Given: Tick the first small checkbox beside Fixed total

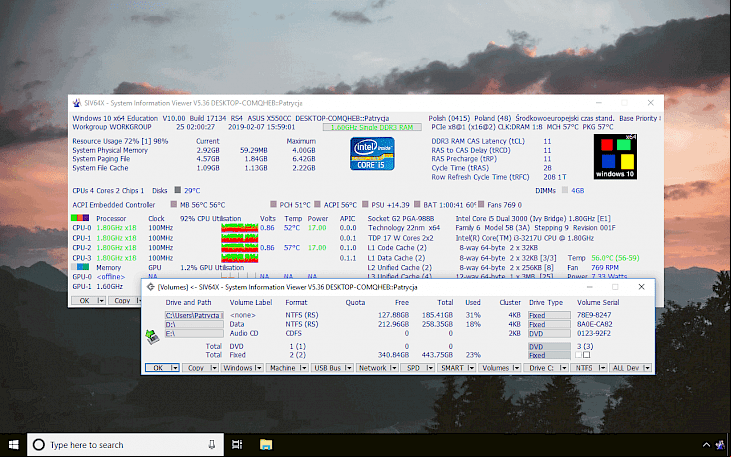Looking at the screenshot, I should click(579, 355).
